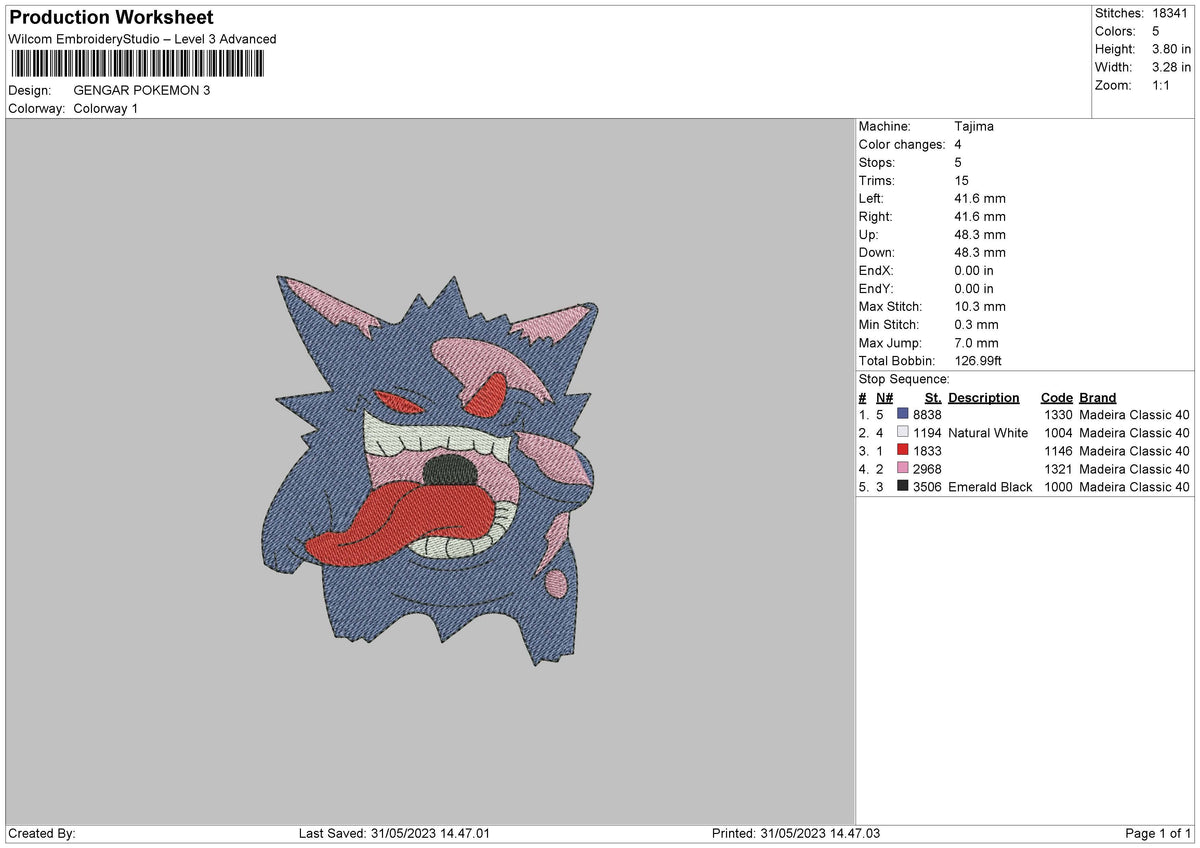
Task: Click the 'Production Worksheet' title
Action: tap(111, 18)
